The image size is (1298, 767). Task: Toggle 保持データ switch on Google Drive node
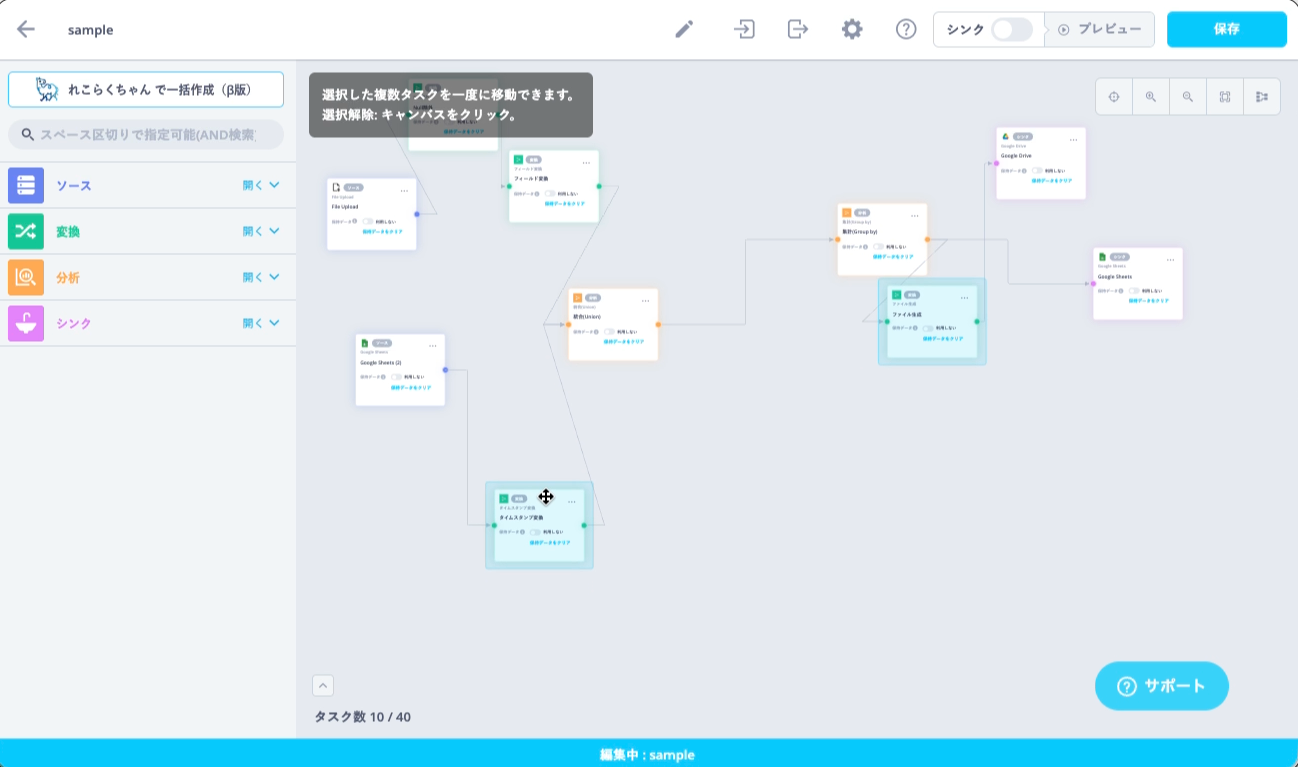pos(1036,170)
